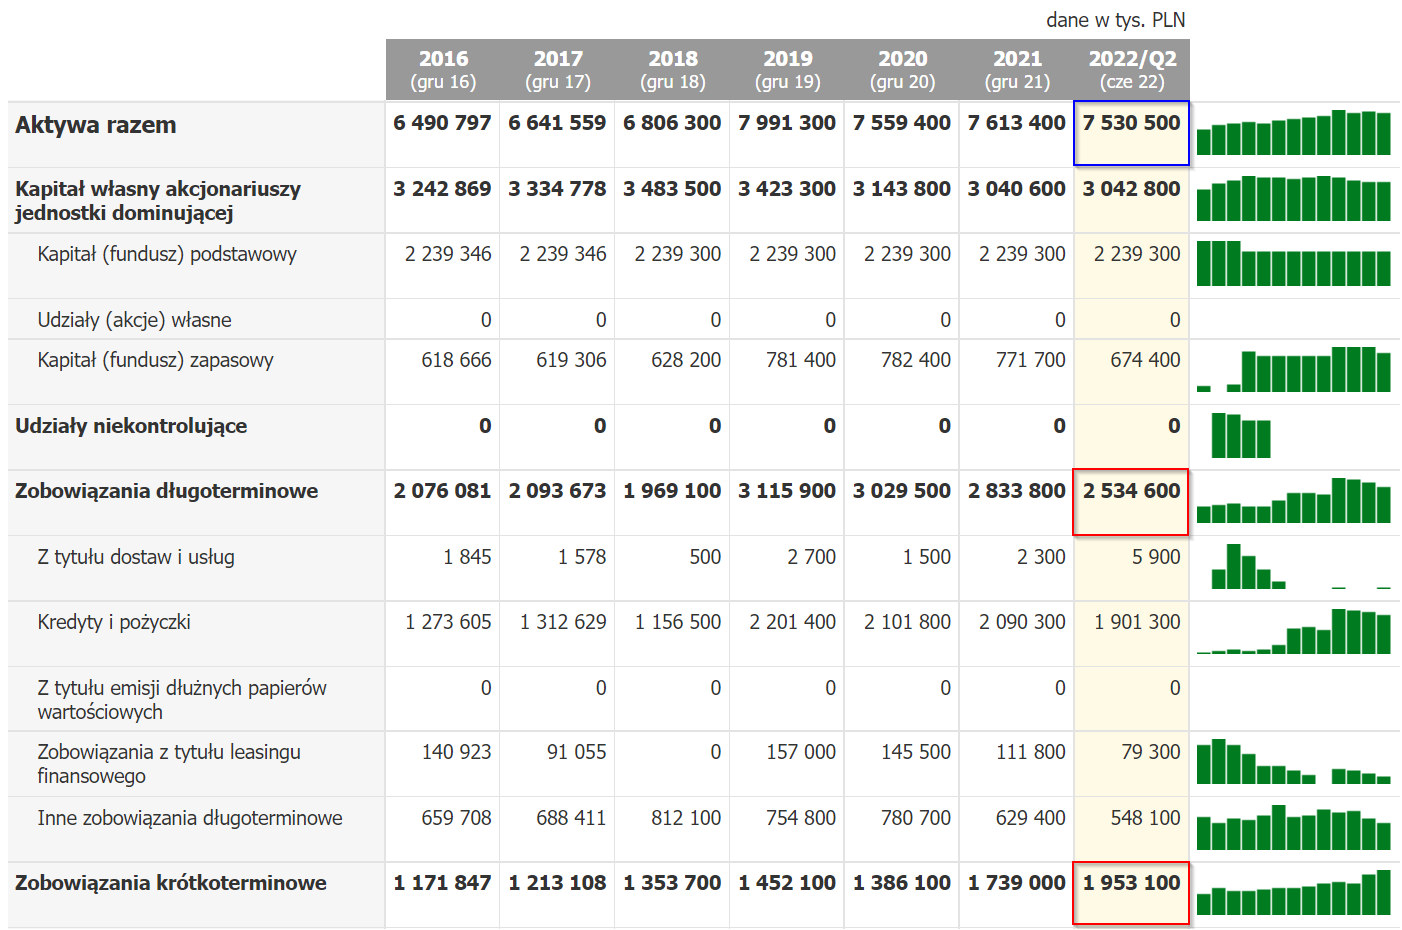Click the Zobowiązania krótkoterminowe row label

pyautogui.click(x=171, y=883)
